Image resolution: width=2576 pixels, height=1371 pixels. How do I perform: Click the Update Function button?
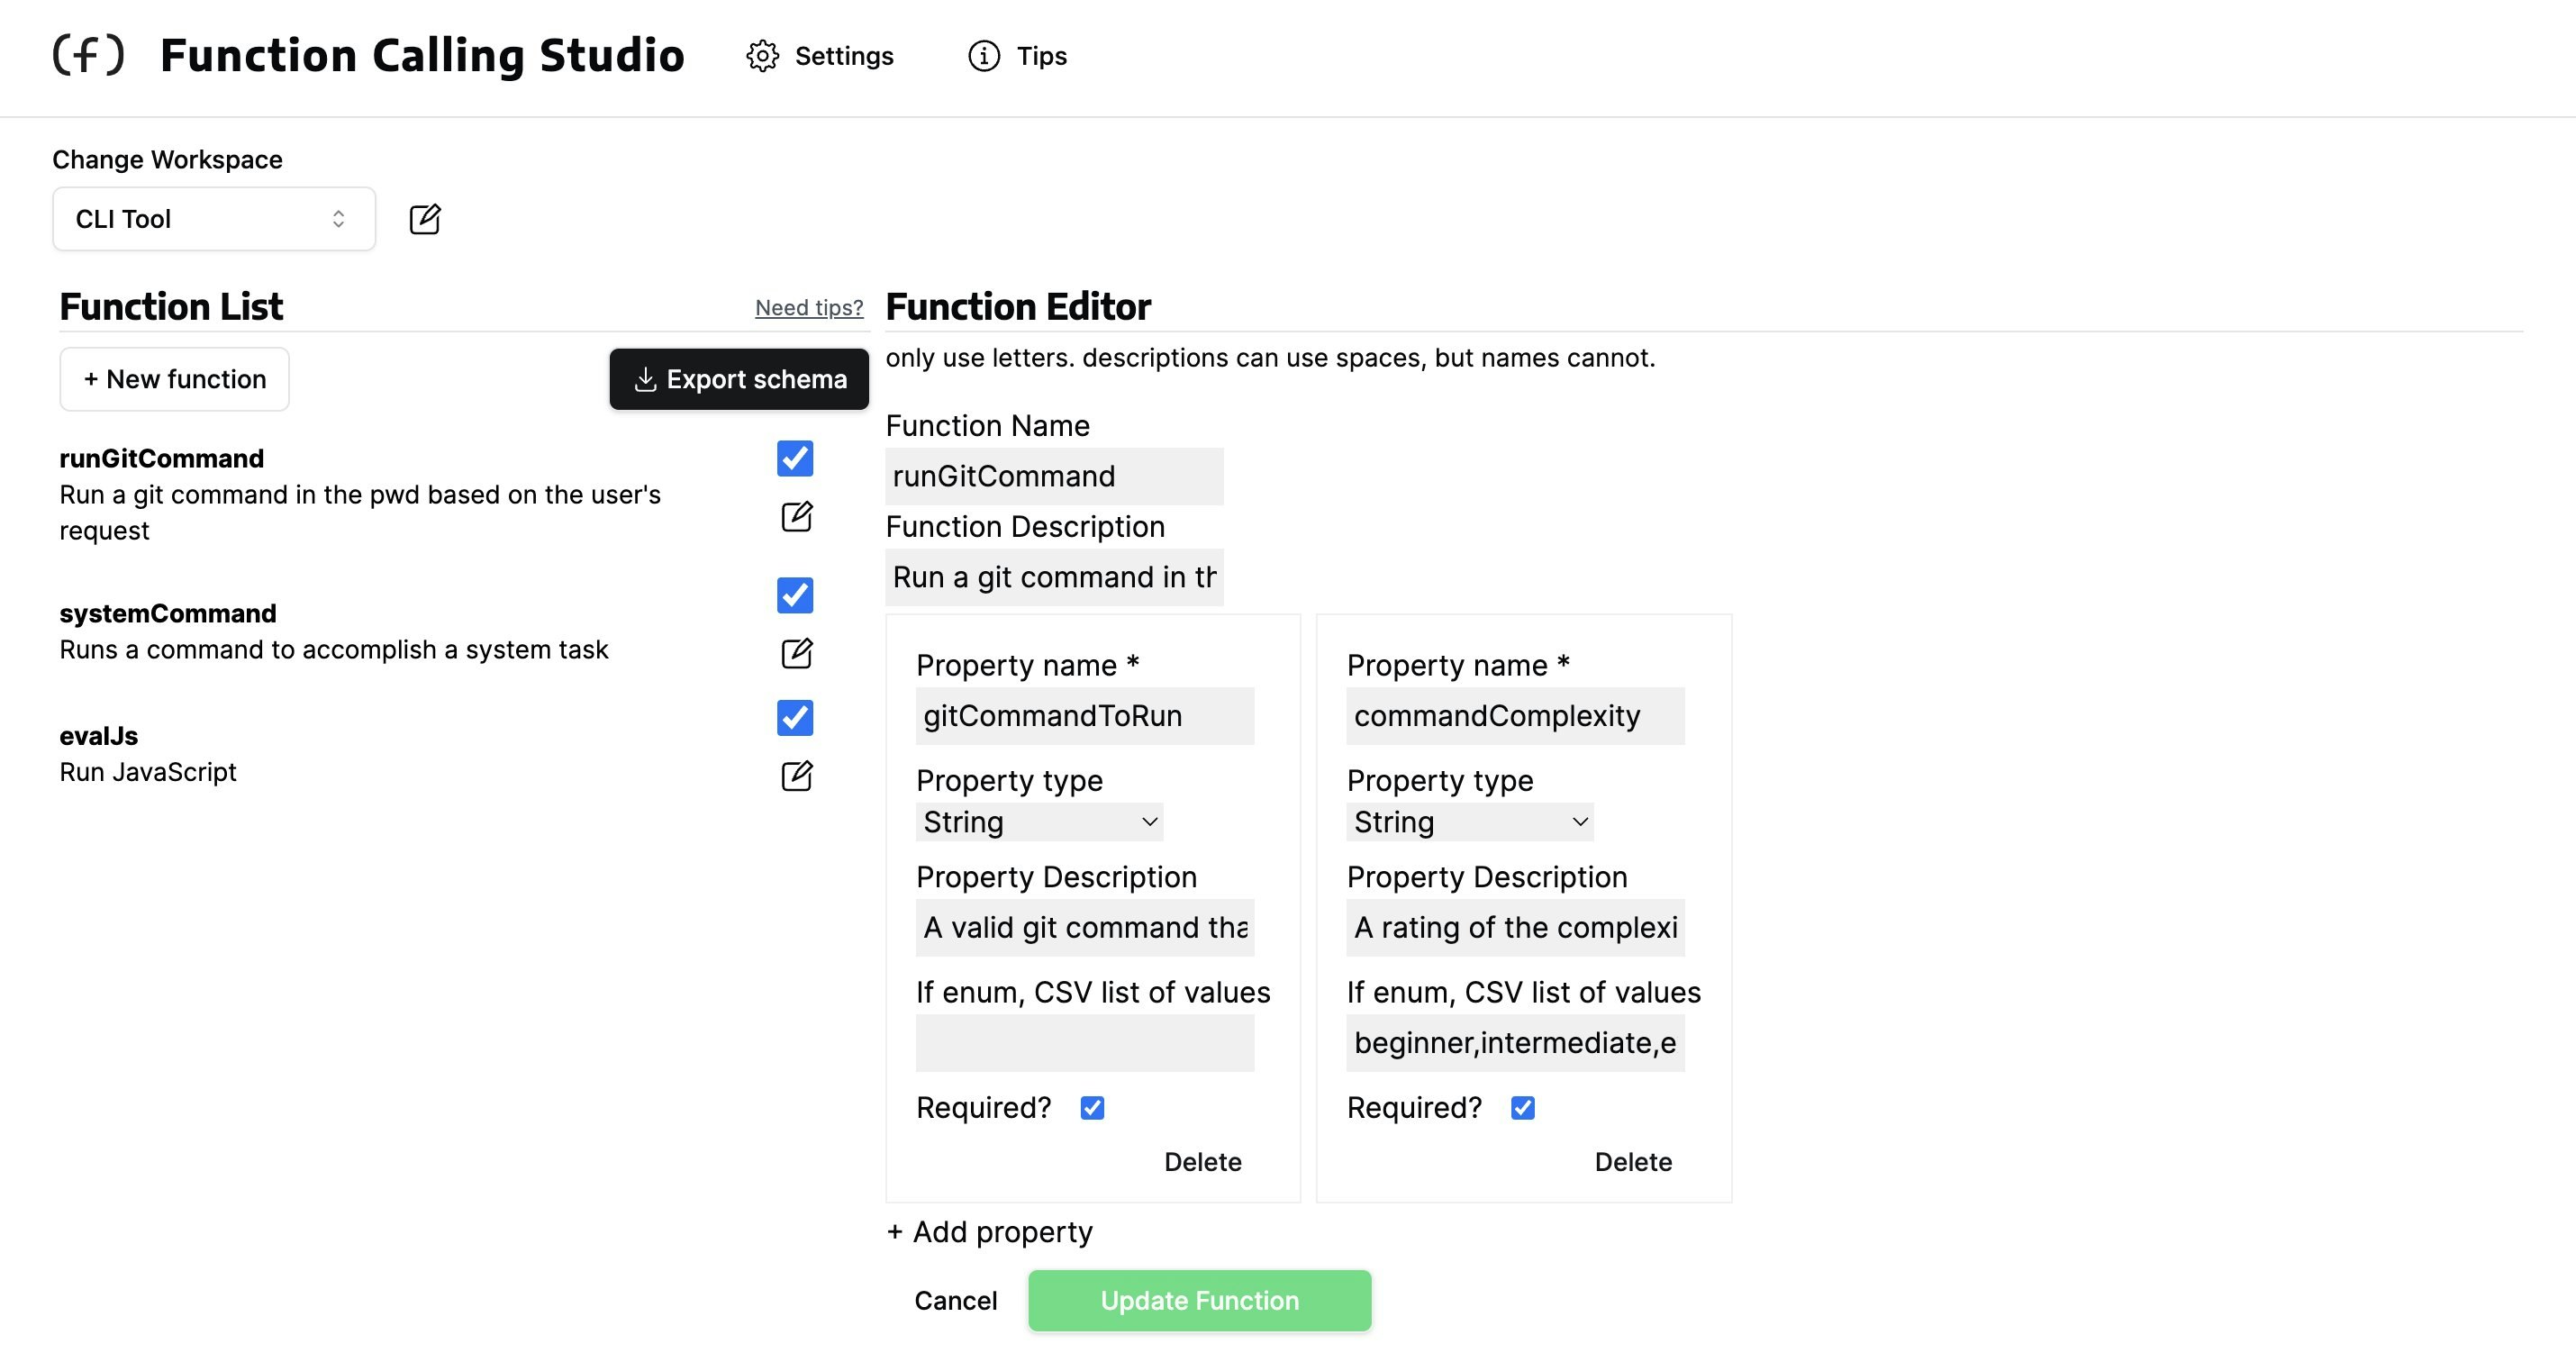click(x=1199, y=1300)
